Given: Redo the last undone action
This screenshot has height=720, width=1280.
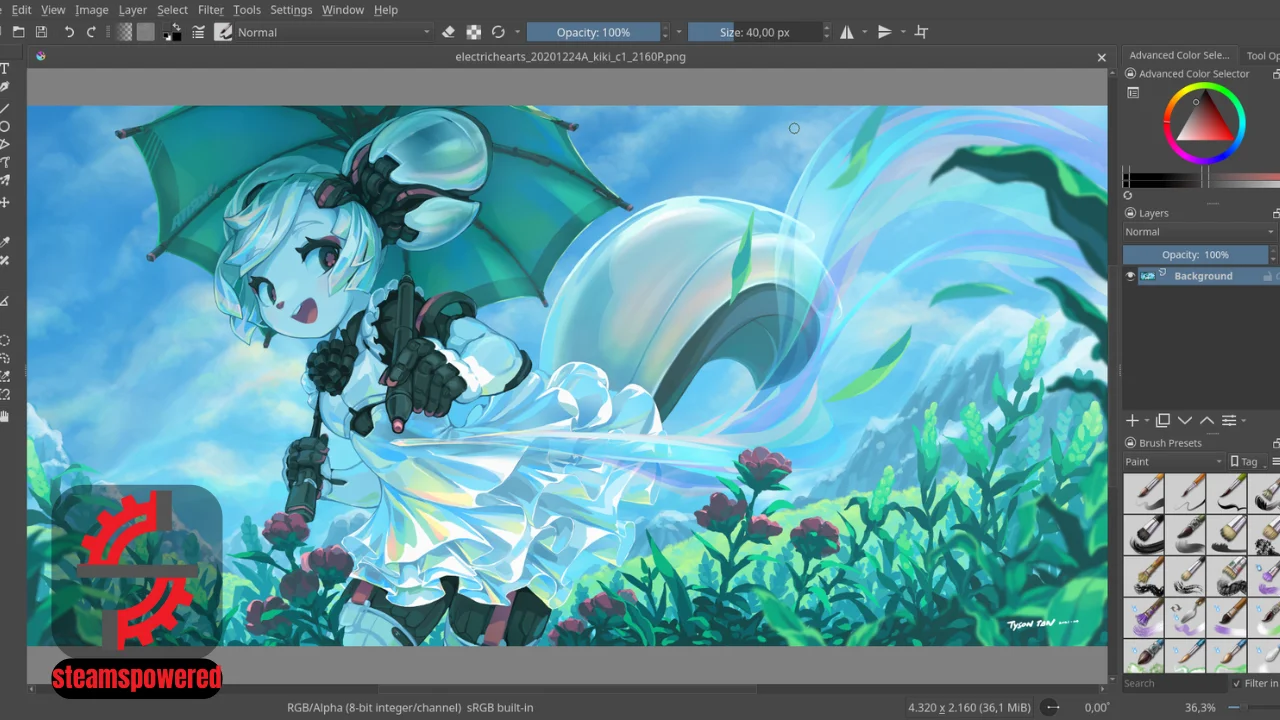Looking at the screenshot, I should coord(91,32).
